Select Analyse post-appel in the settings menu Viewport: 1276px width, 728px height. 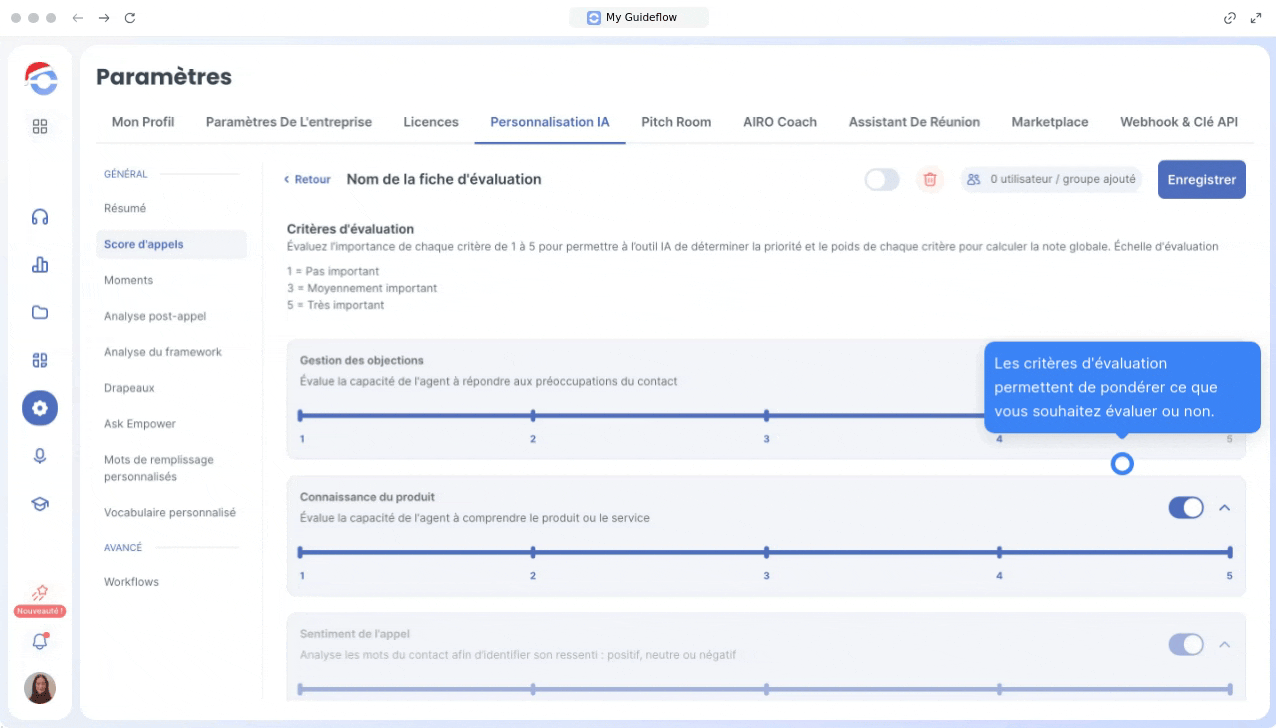[x=155, y=316]
